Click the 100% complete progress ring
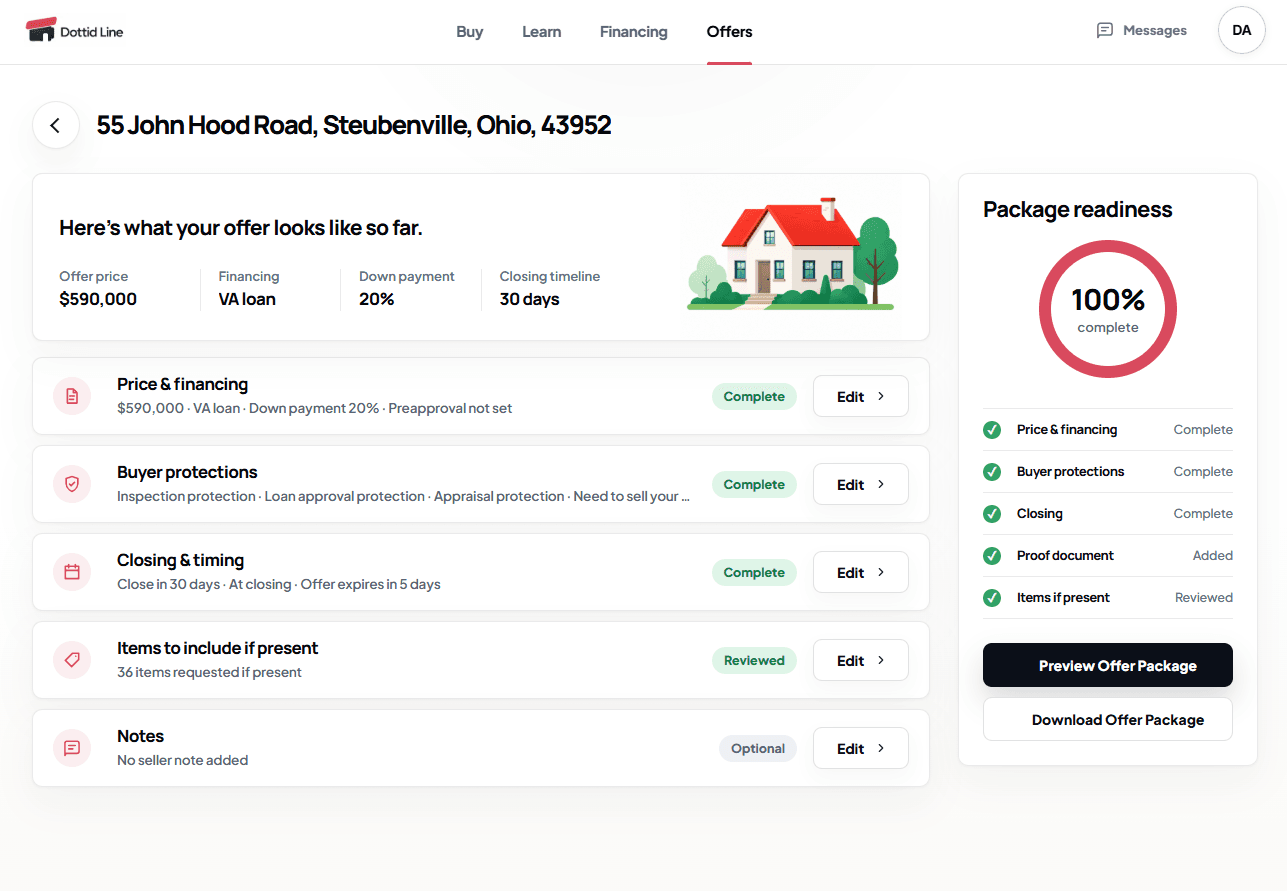The width and height of the screenshot is (1287, 891). pyautogui.click(x=1108, y=309)
